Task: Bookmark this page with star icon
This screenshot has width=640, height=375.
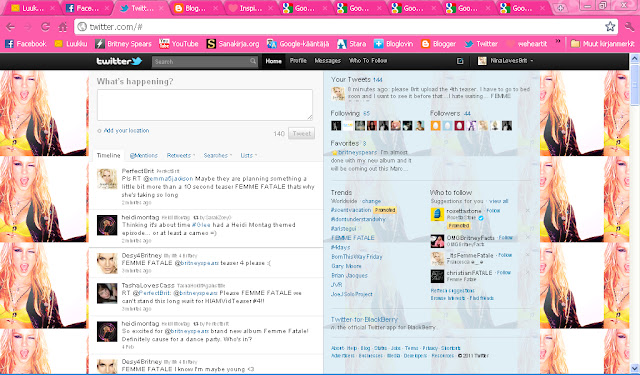Action: tap(610, 27)
